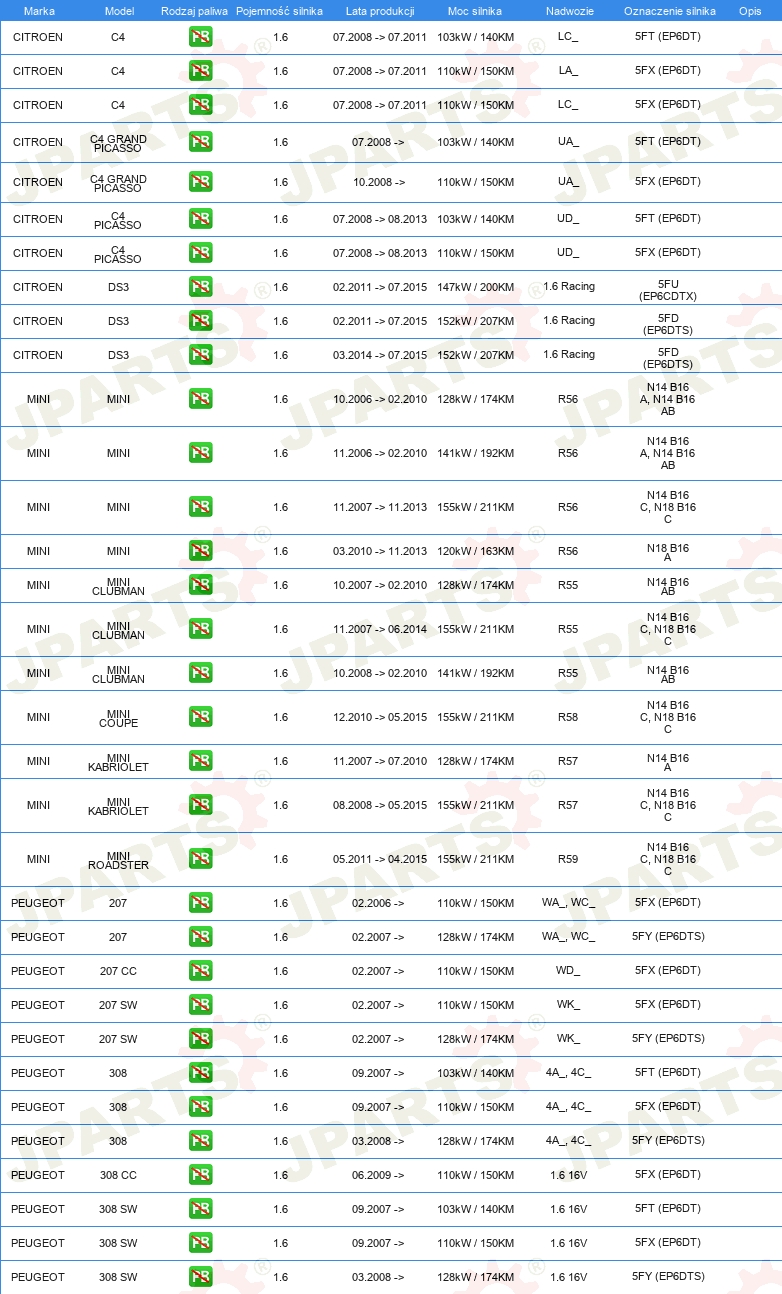Click the 11.2006 -> 02.2010 production dates
The width and height of the screenshot is (782, 1294).
[380, 453]
